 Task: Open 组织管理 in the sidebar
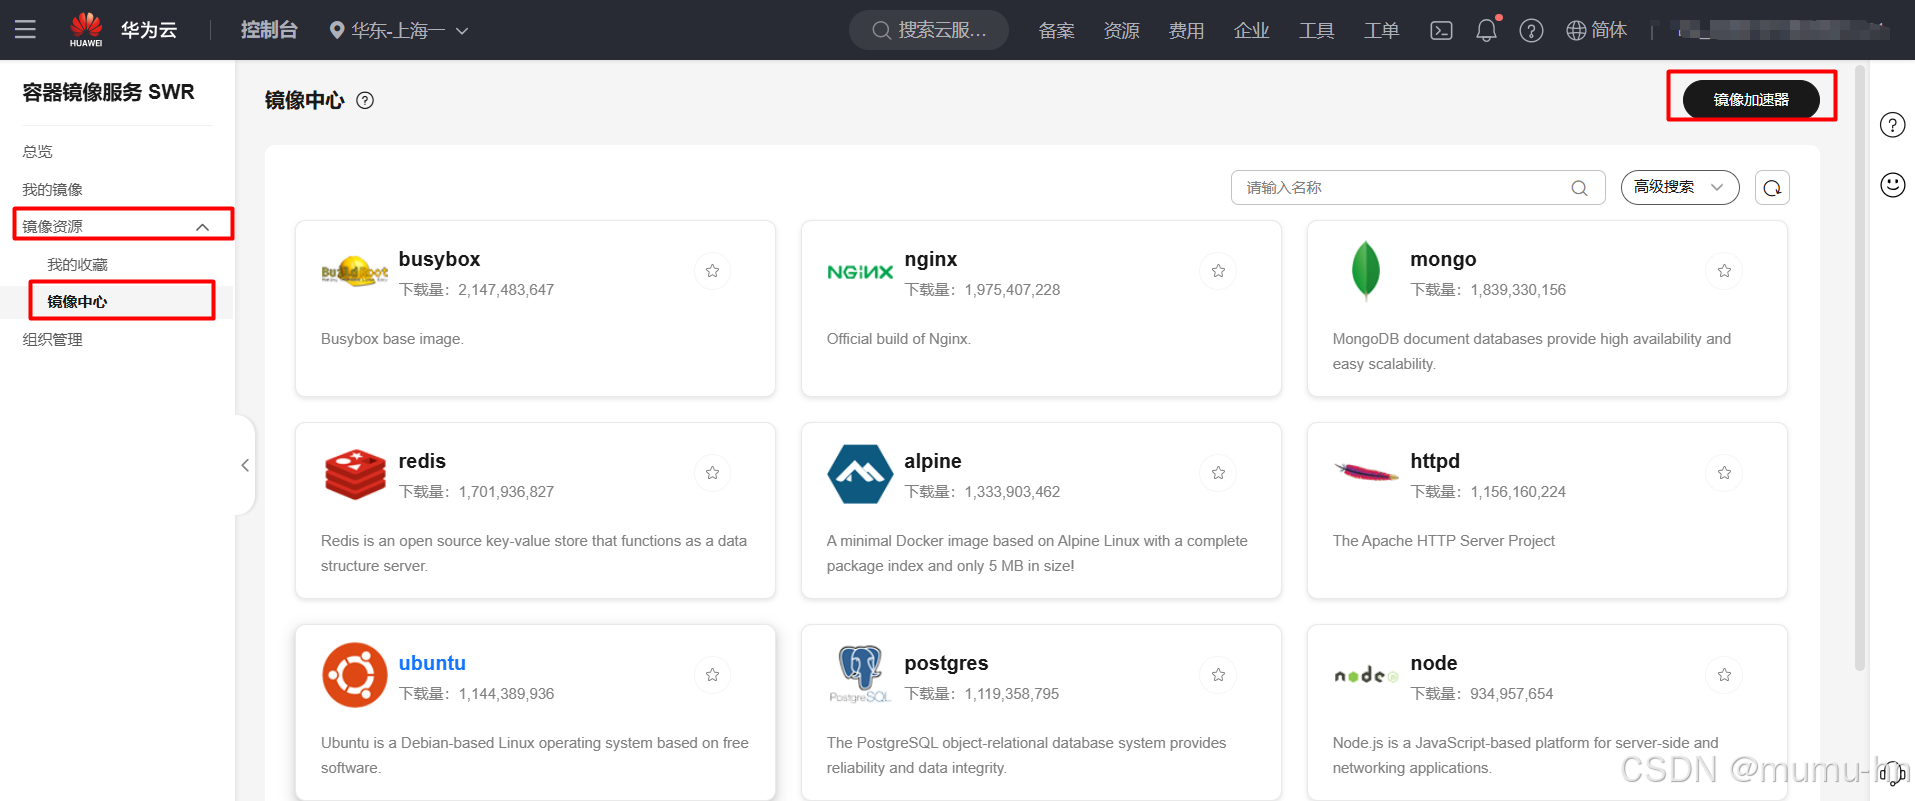(53, 339)
